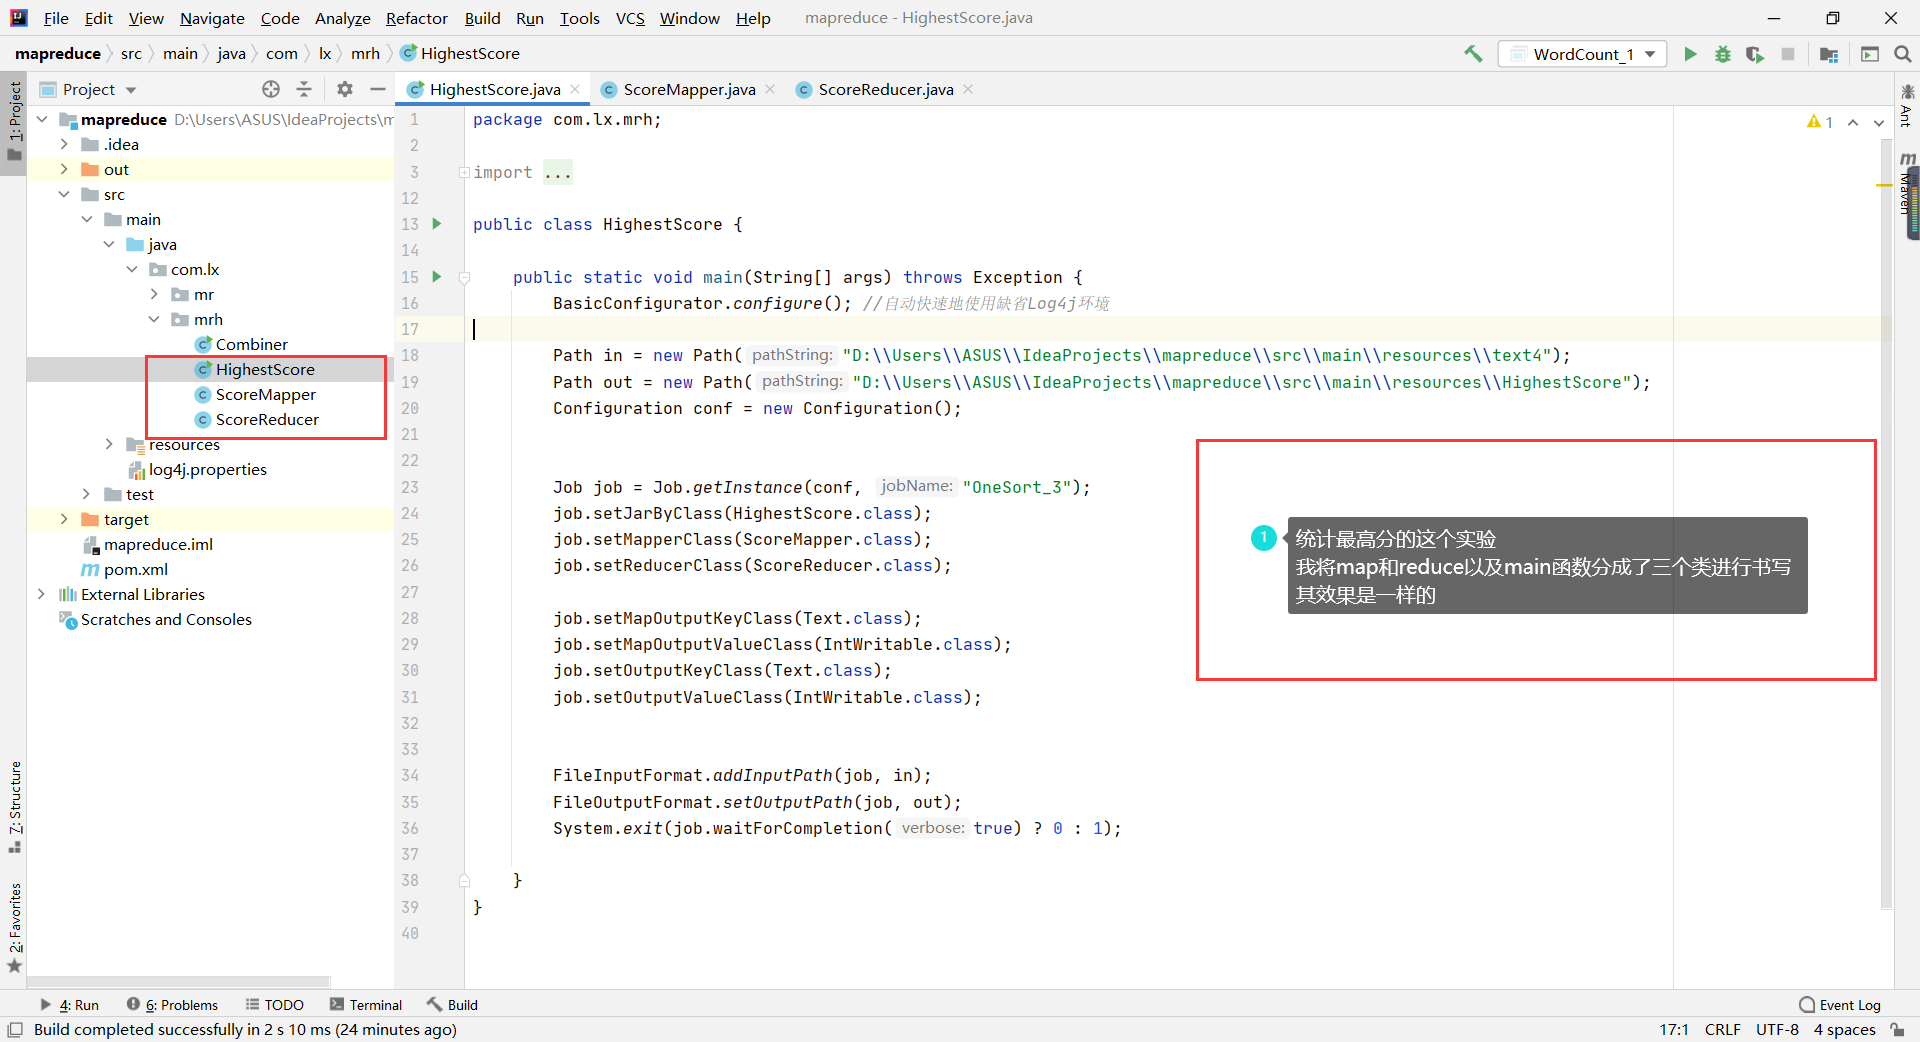Click the CRLF line separator widget
This screenshot has height=1042, width=1920.
pyautogui.click(x=1722, y=1029)
